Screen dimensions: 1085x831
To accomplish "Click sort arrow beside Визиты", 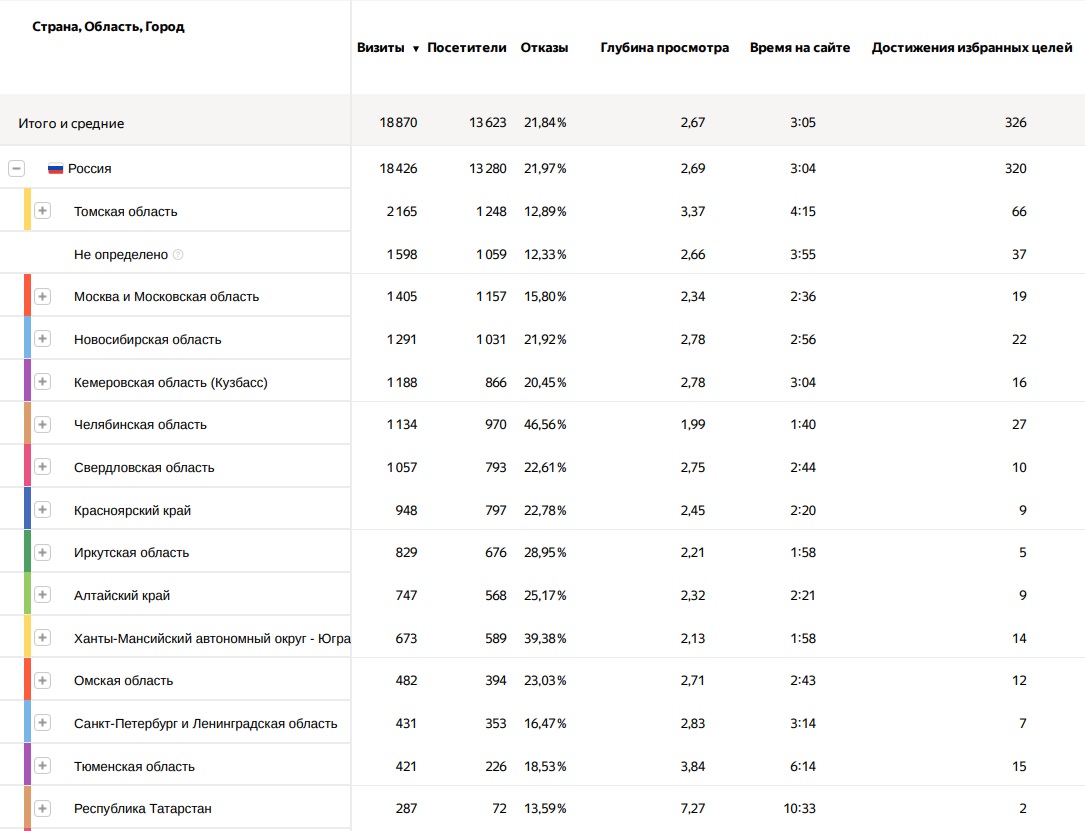I will pos(416,49).
